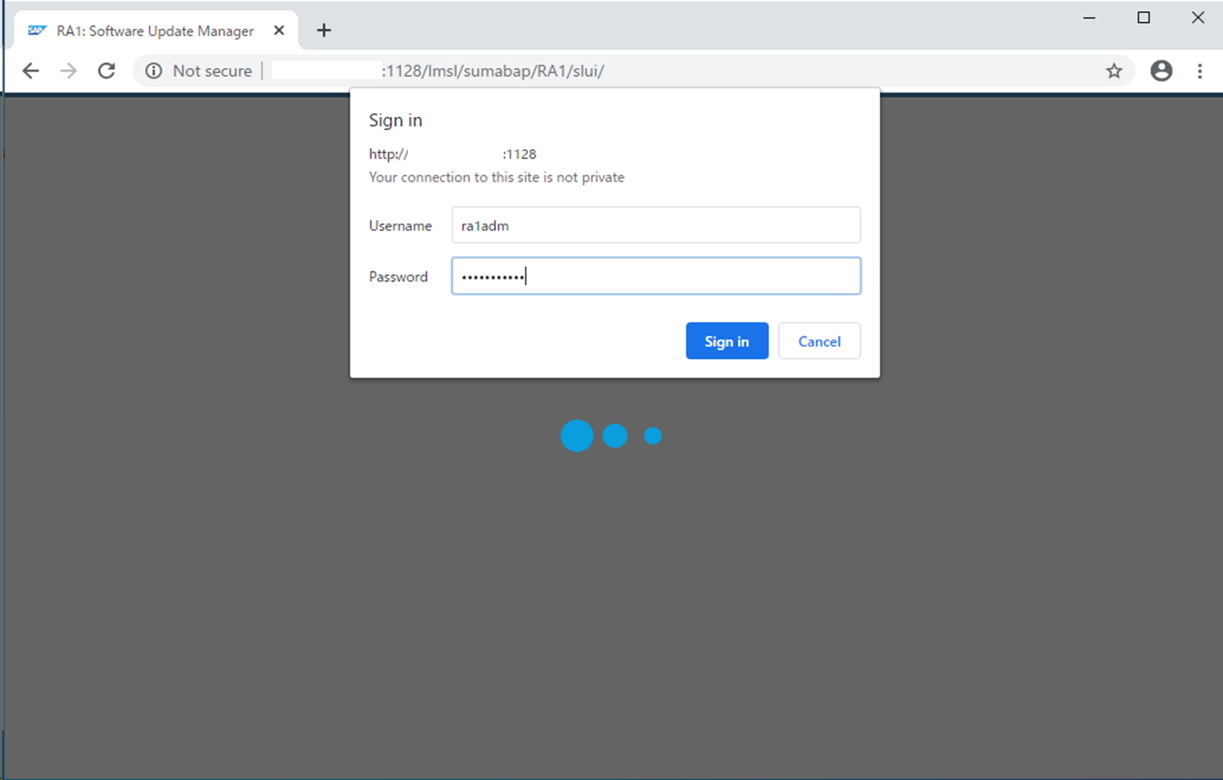Click the browser forward arrow

pyautogui.click(x=68, y=71)
